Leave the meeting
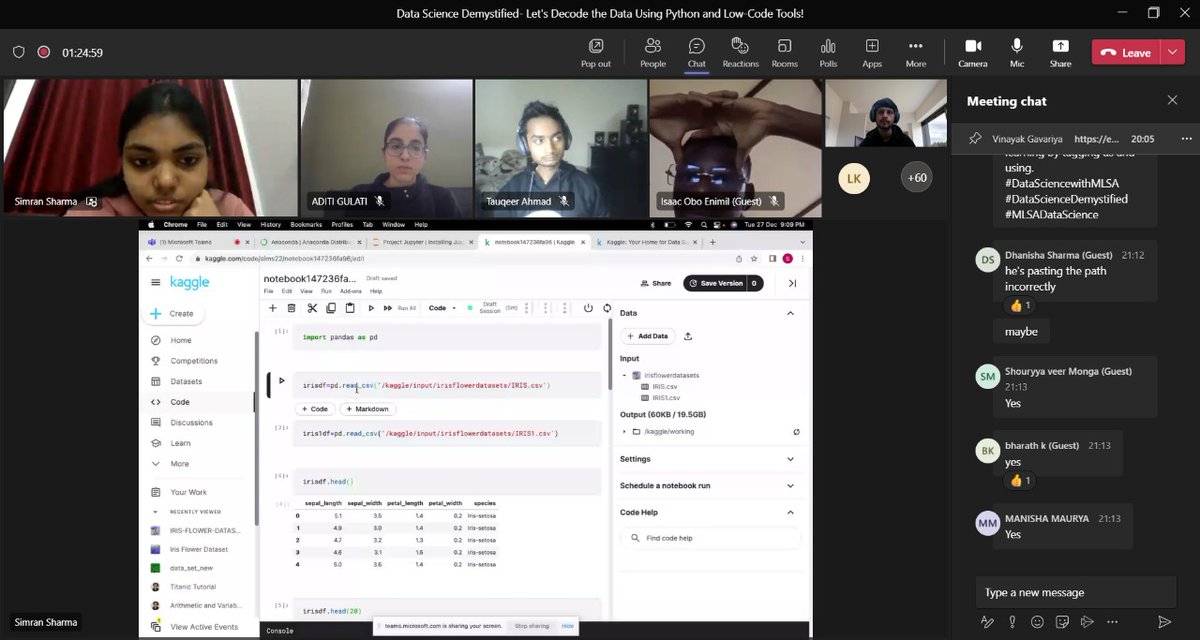Viewport: 1200px width, 640px height. [x=1126, y=53]
